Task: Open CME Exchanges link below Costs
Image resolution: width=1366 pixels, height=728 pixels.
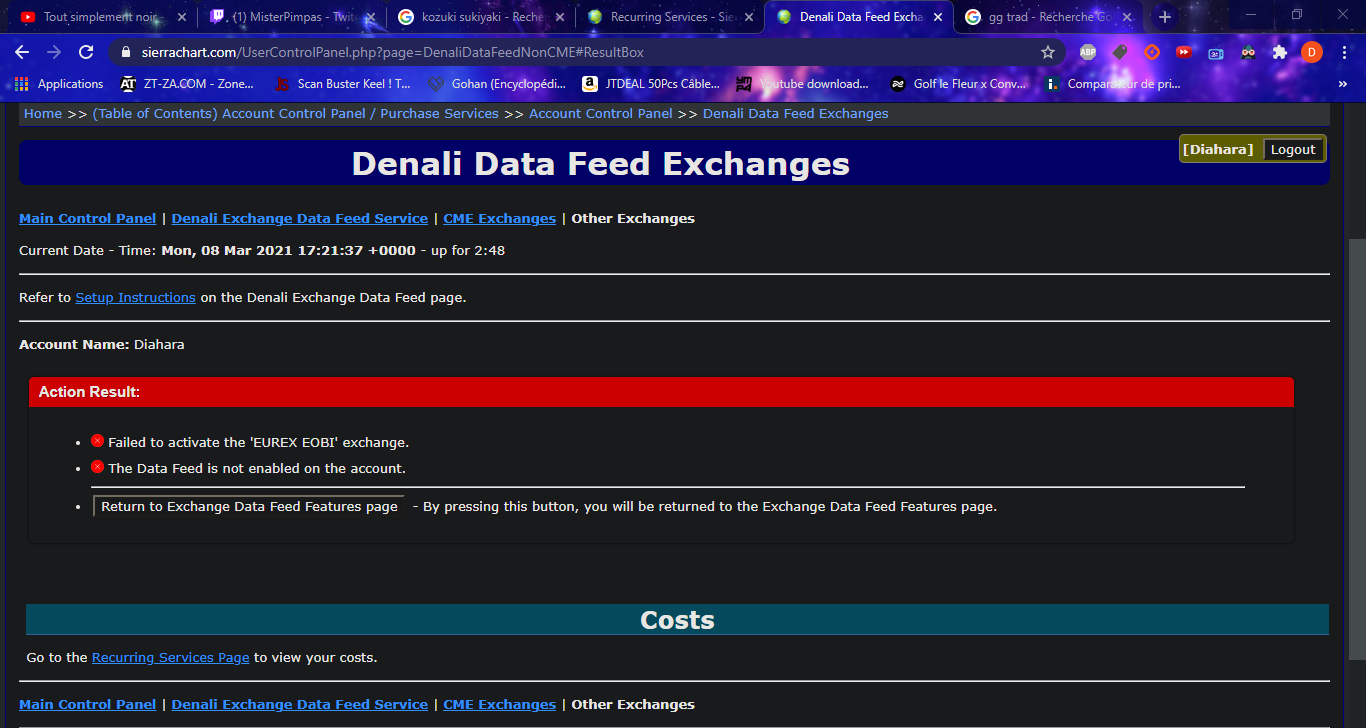Action: (x=500, y=704)
